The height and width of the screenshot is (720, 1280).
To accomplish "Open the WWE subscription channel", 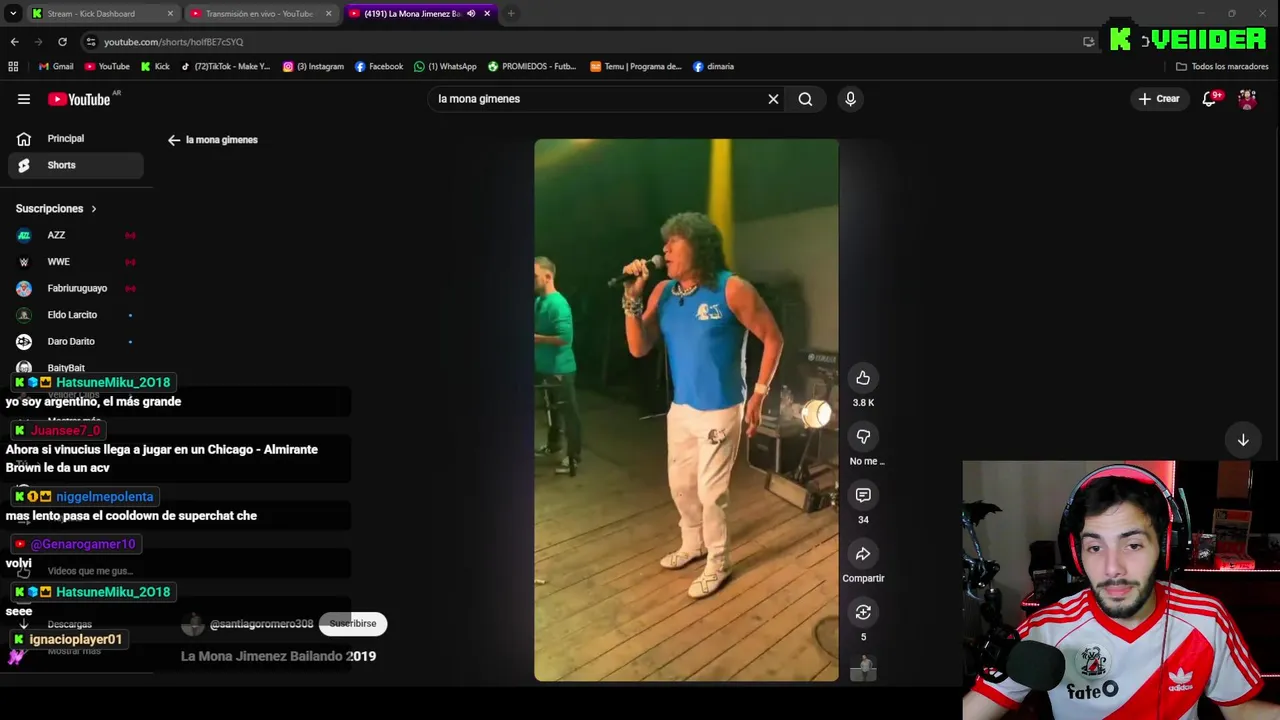I will click(x=76, y=262).
